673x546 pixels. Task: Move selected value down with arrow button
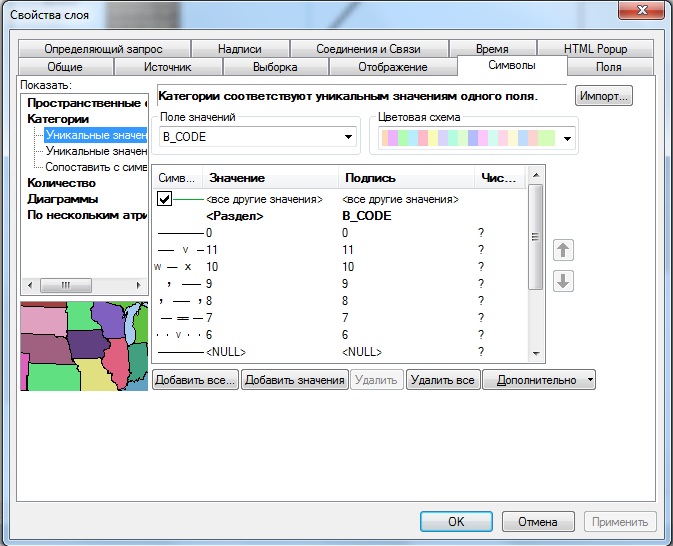563,282
